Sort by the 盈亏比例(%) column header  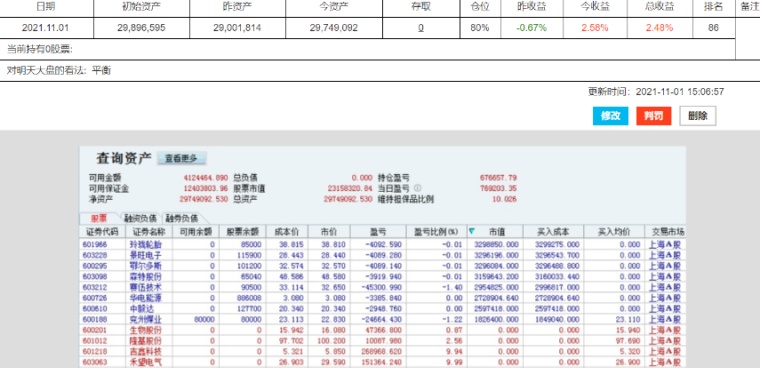pyautogui.click(x=436, y=231)
